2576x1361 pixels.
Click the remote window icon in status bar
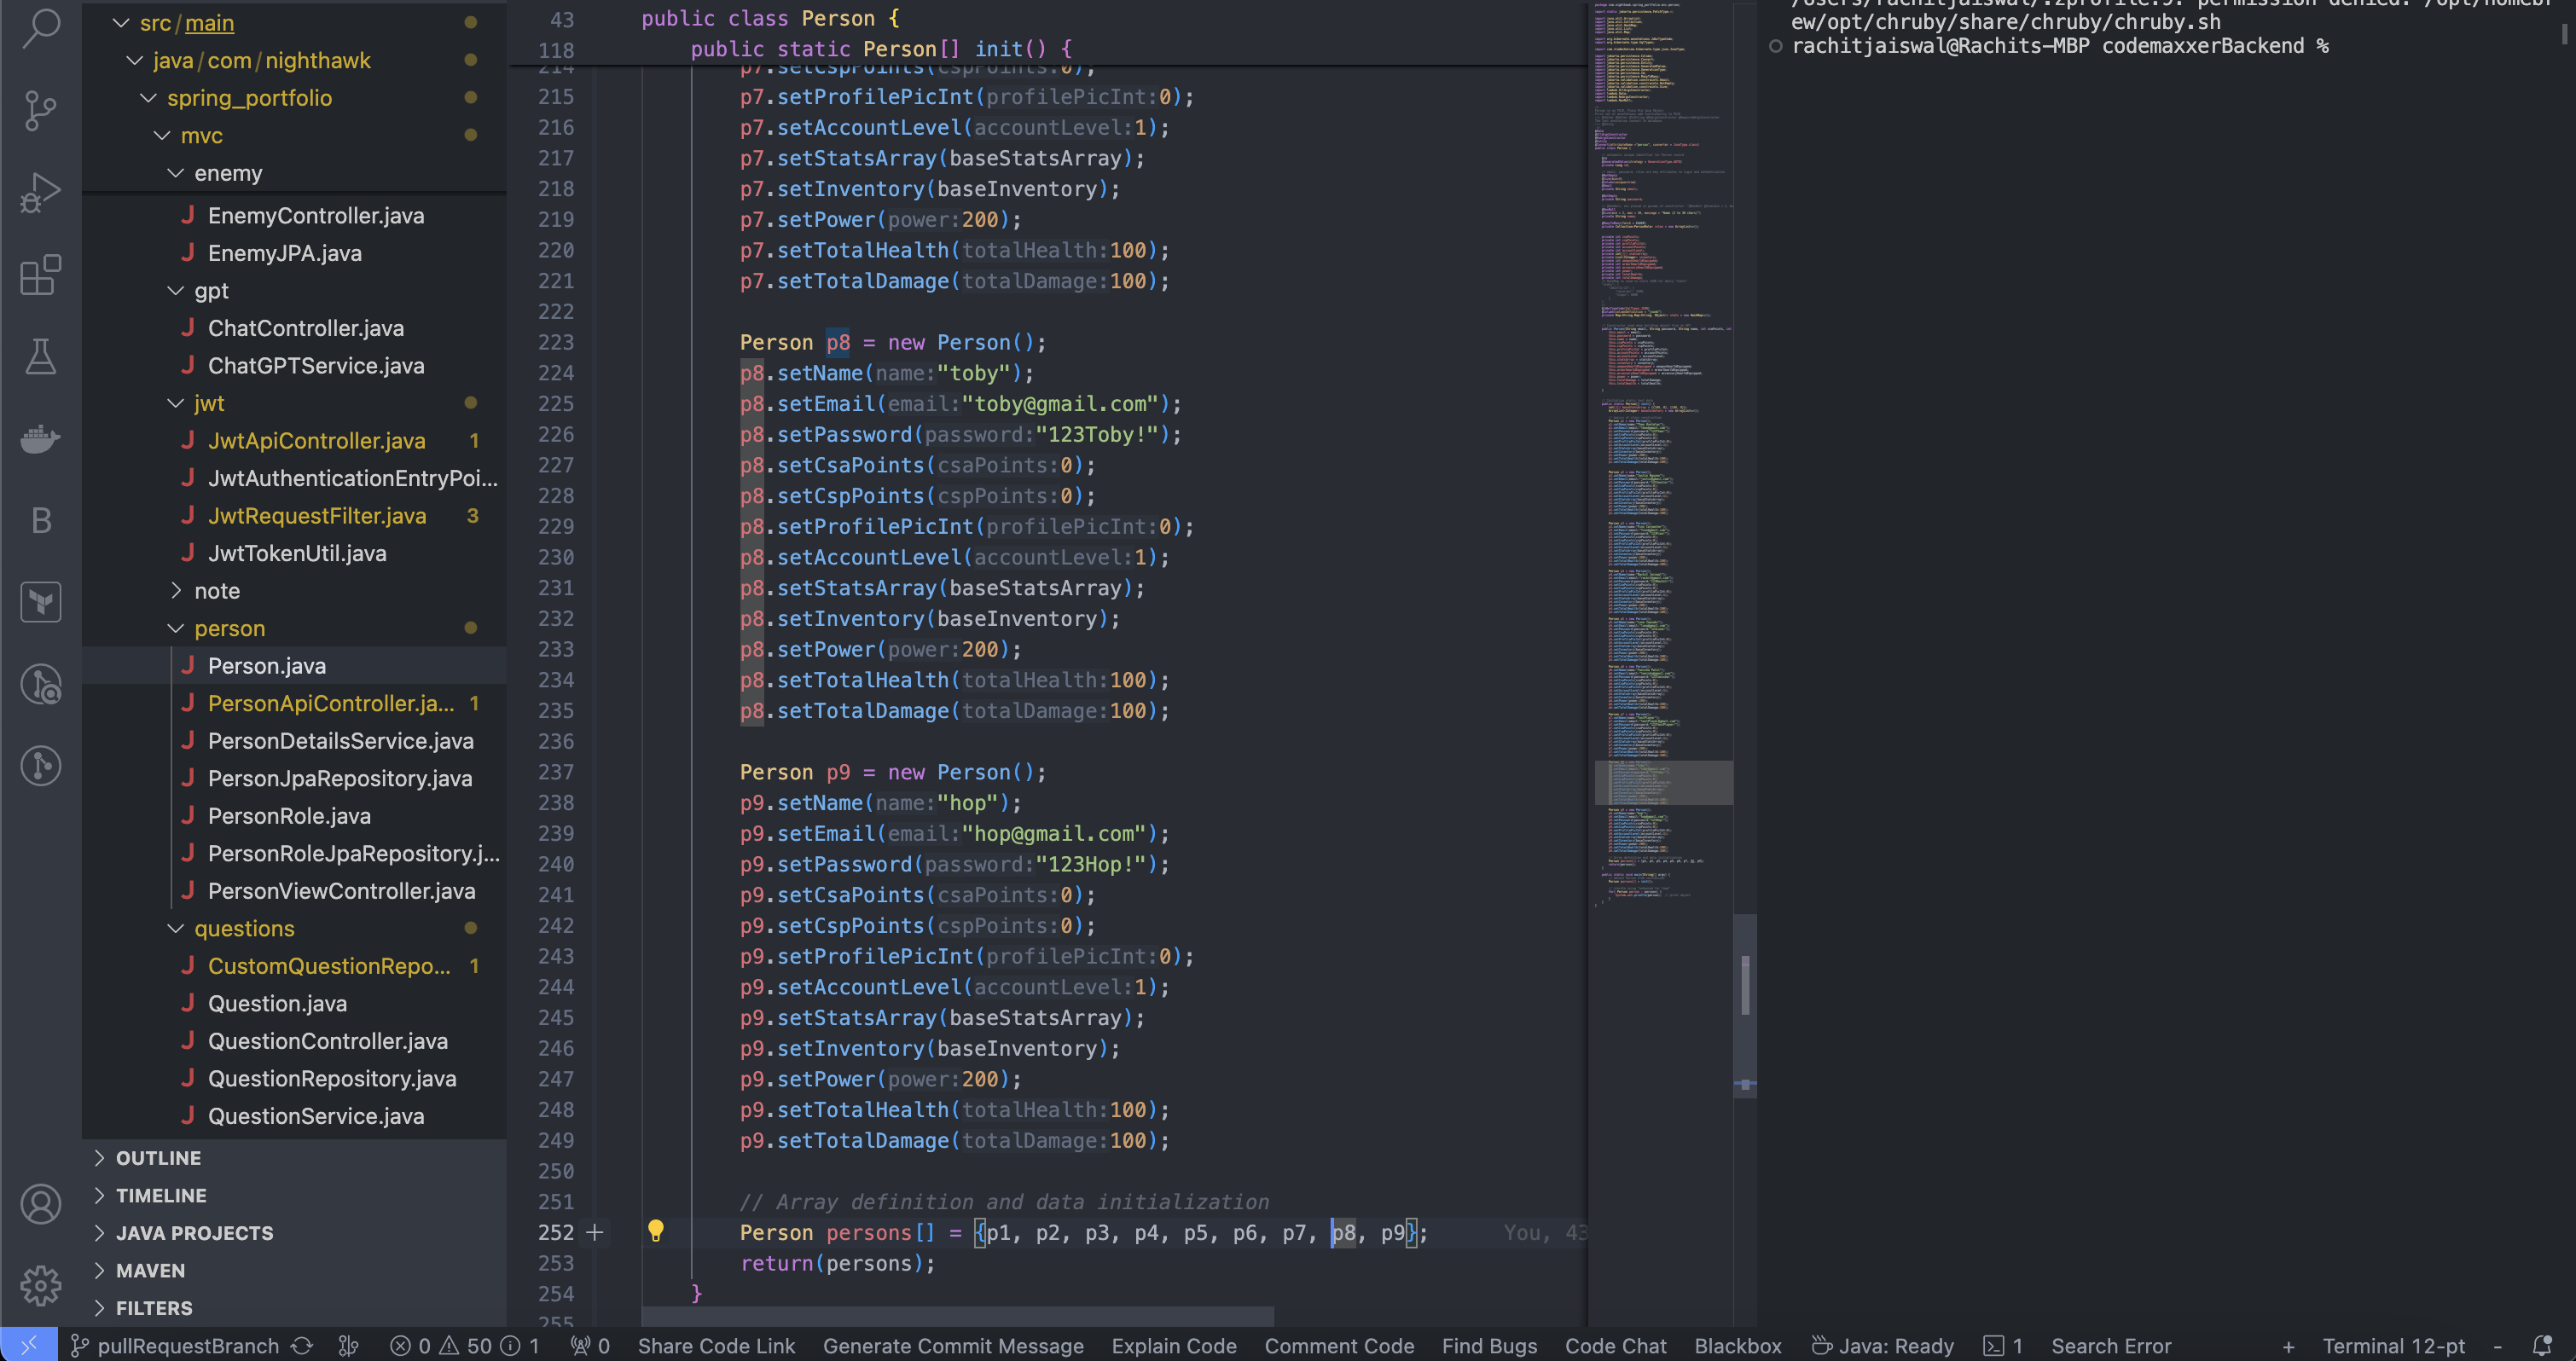pos(29,1346)
